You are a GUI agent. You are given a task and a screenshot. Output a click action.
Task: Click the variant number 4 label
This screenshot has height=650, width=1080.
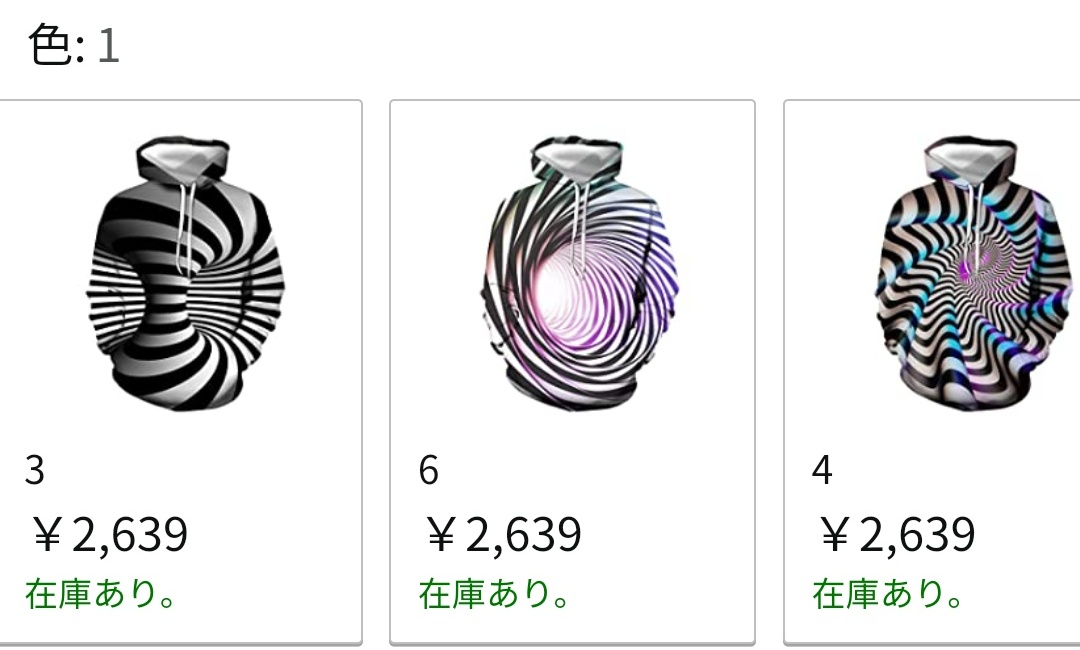click(x=822, y=470)
